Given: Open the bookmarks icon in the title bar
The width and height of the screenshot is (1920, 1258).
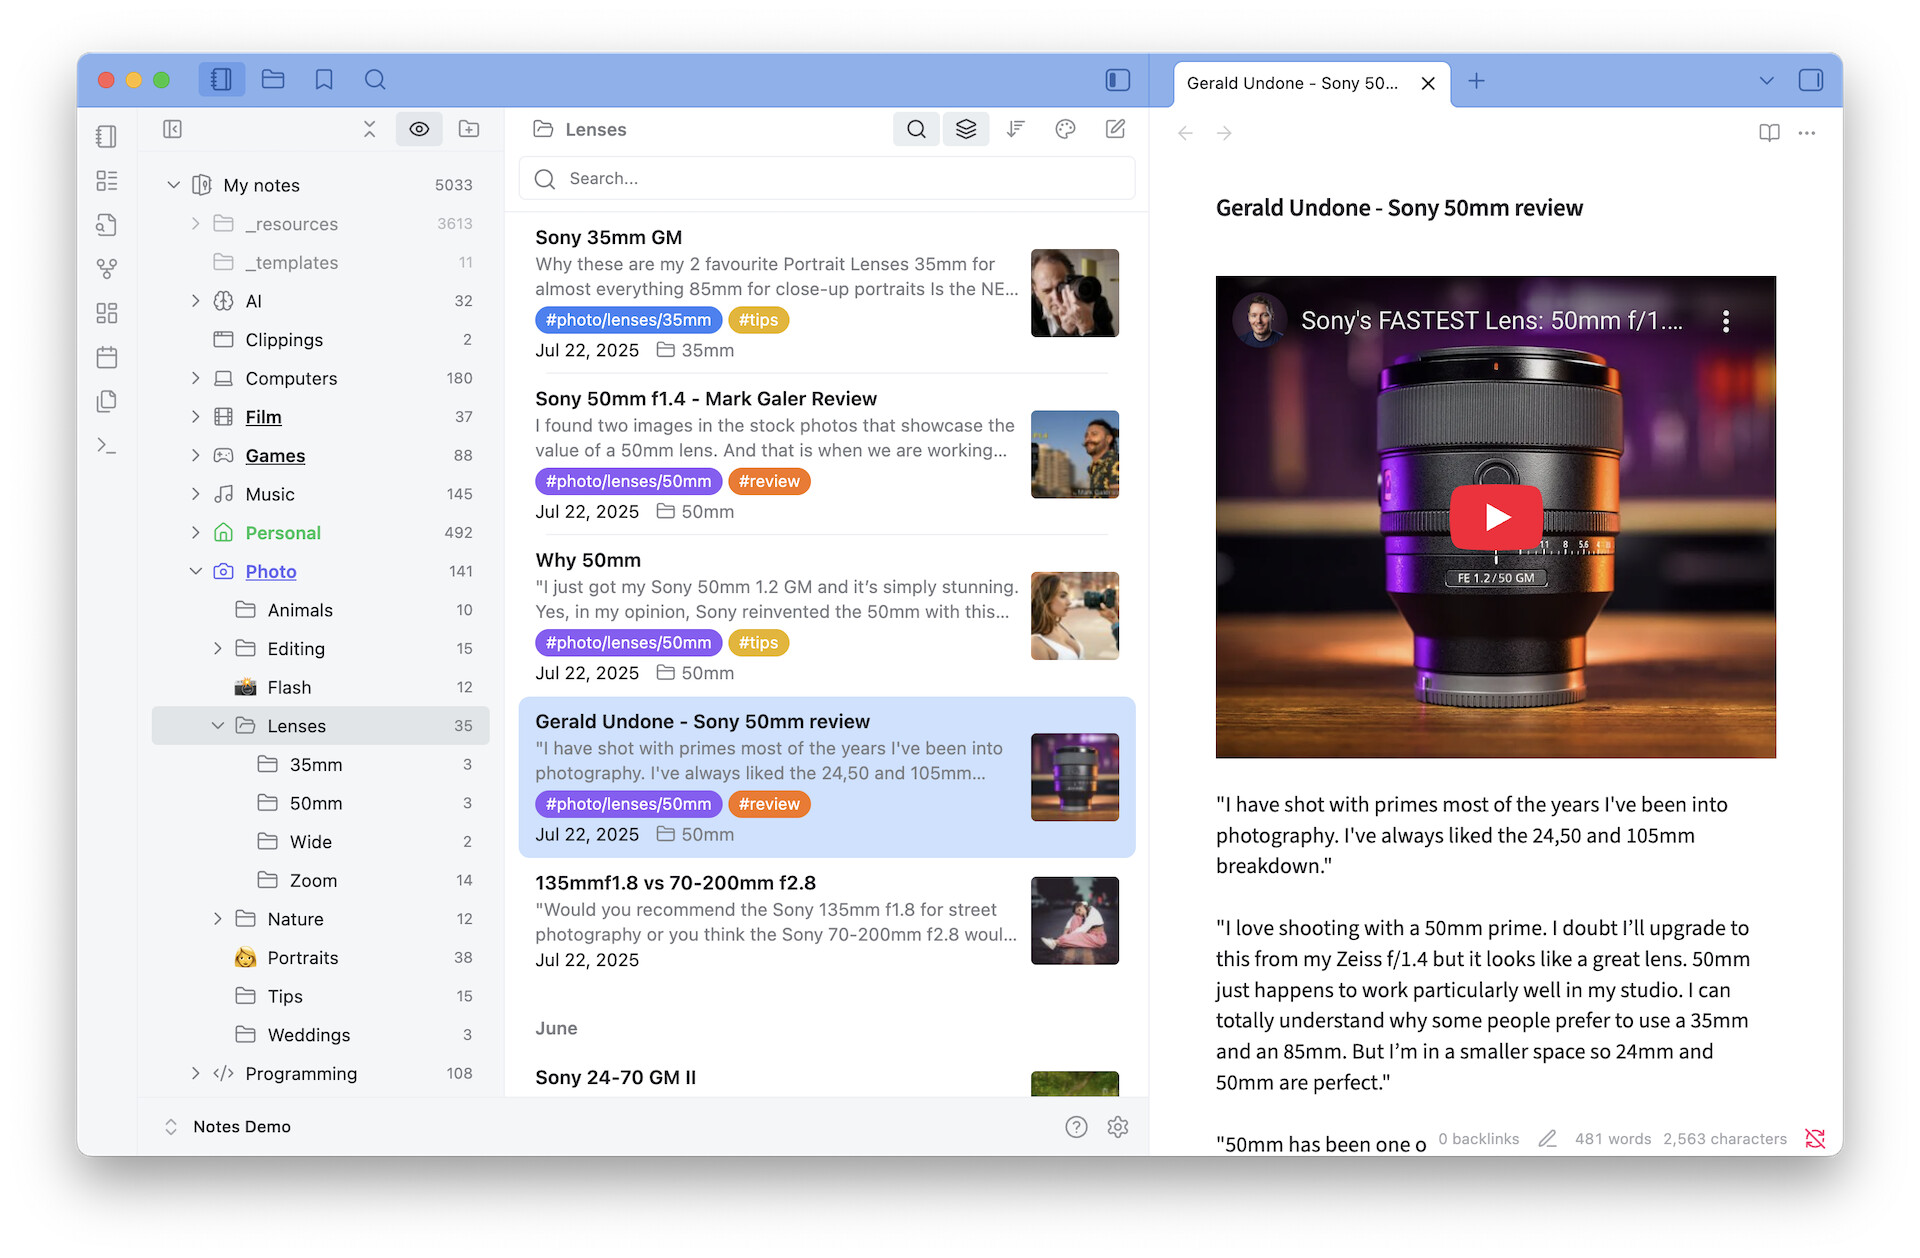Looking at the screenshot, I should [324, 79].
